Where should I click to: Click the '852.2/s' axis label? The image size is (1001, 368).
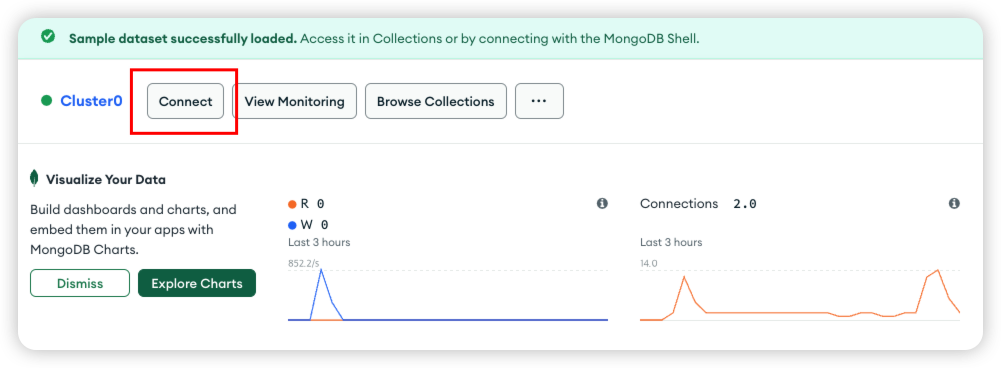pyautogui.click(x=304, y=263)
